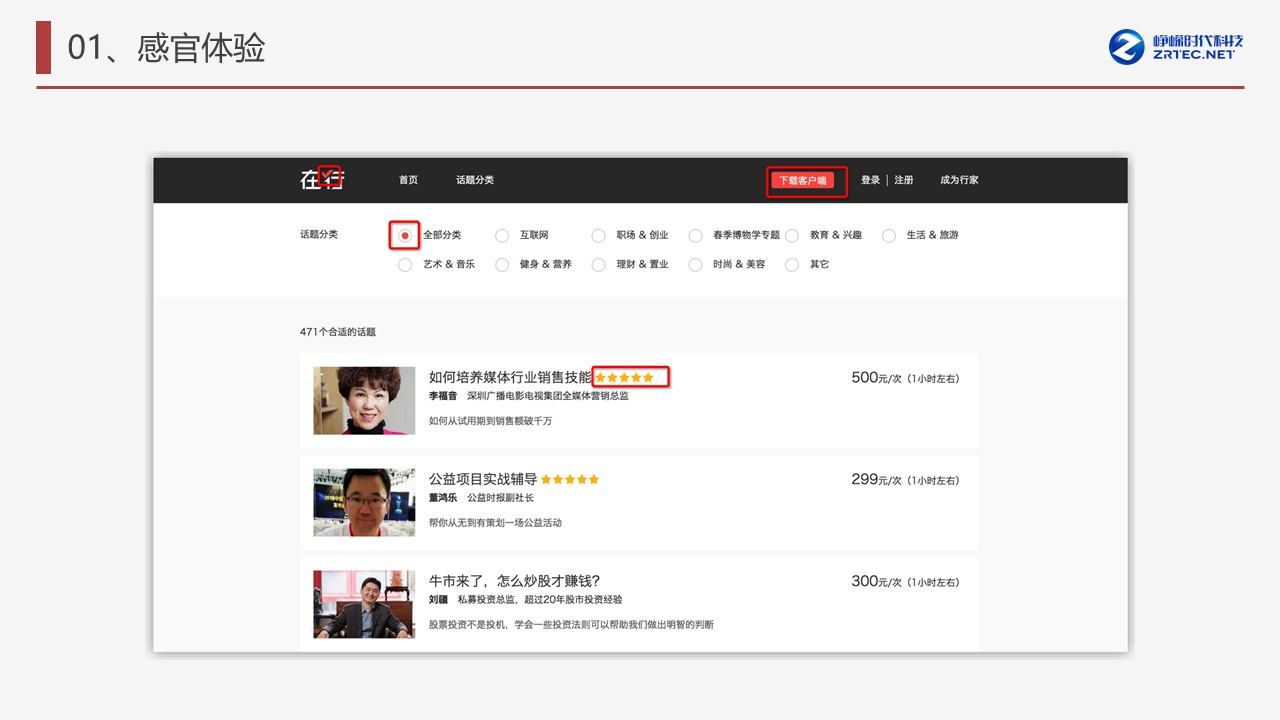1280x720 pixels.
Task: Click star rating beside 公益项目实战辅导
Action: 570,480
